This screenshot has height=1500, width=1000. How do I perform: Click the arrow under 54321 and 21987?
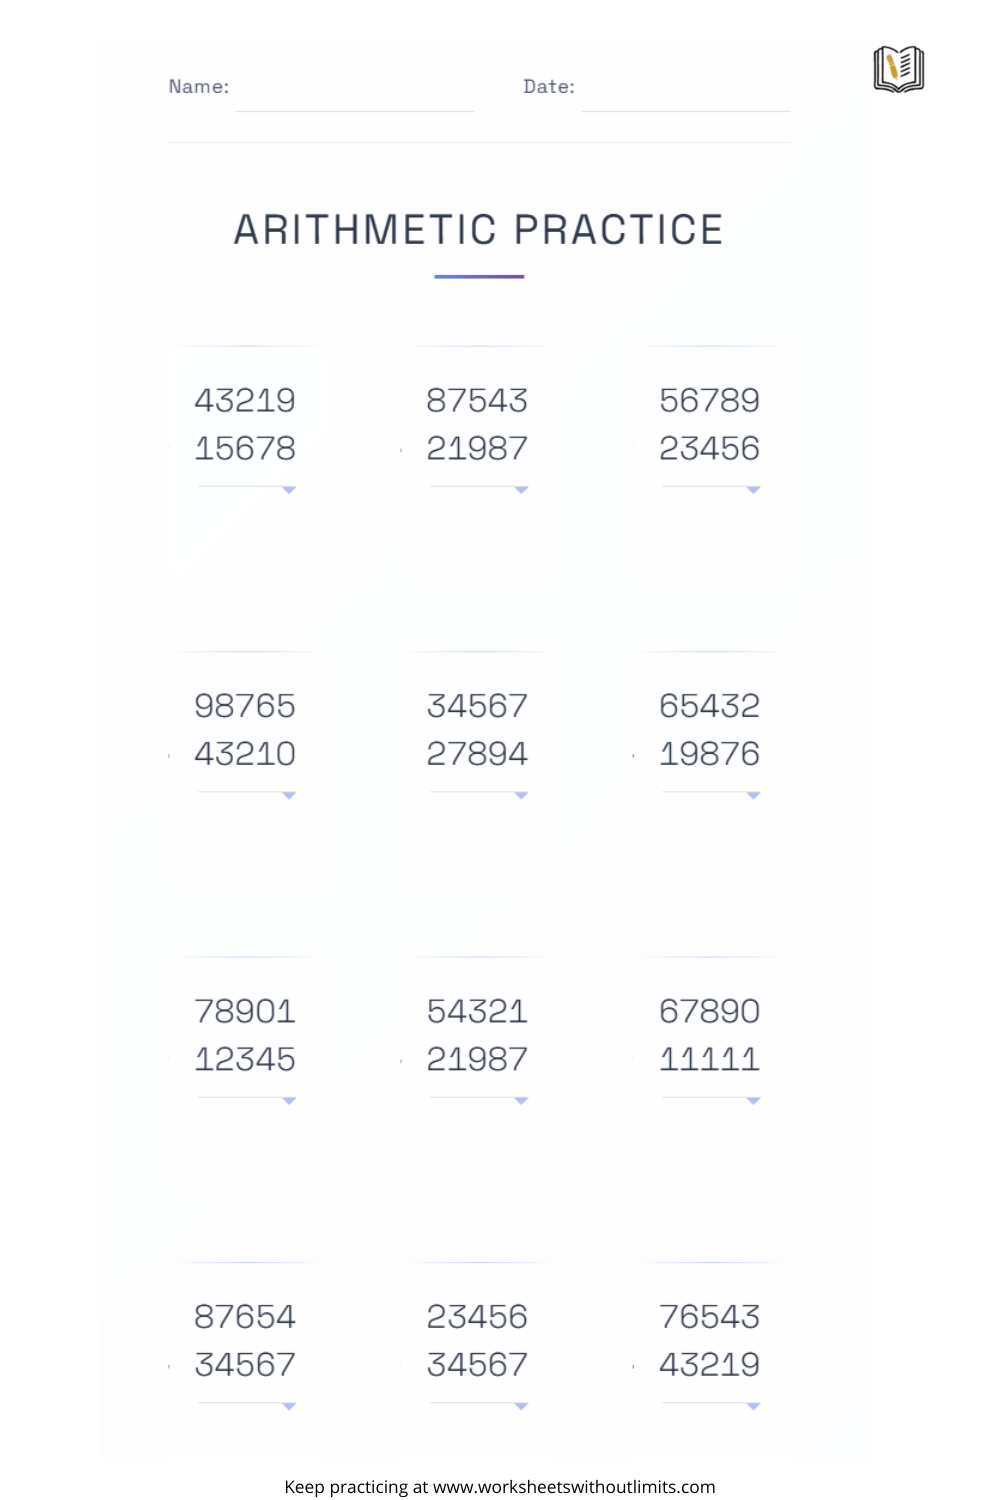pos(521,1101)
